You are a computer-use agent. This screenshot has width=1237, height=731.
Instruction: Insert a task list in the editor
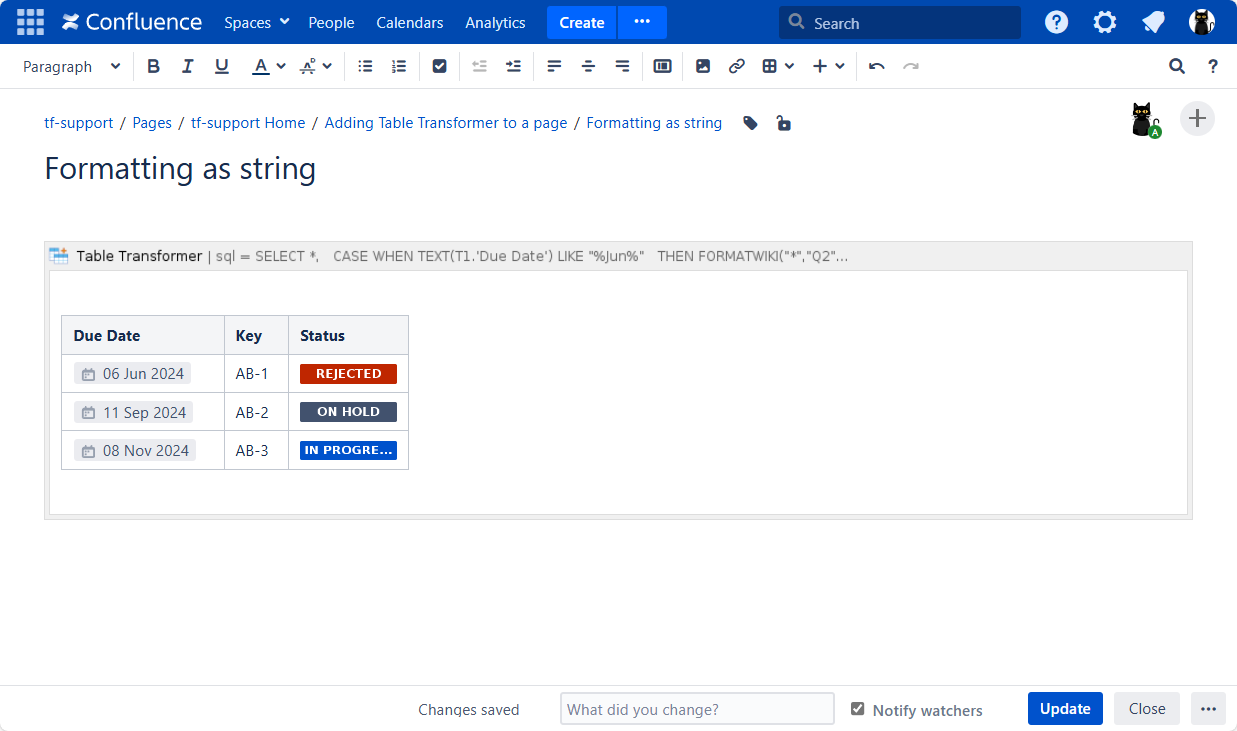(x=439, y=66)
